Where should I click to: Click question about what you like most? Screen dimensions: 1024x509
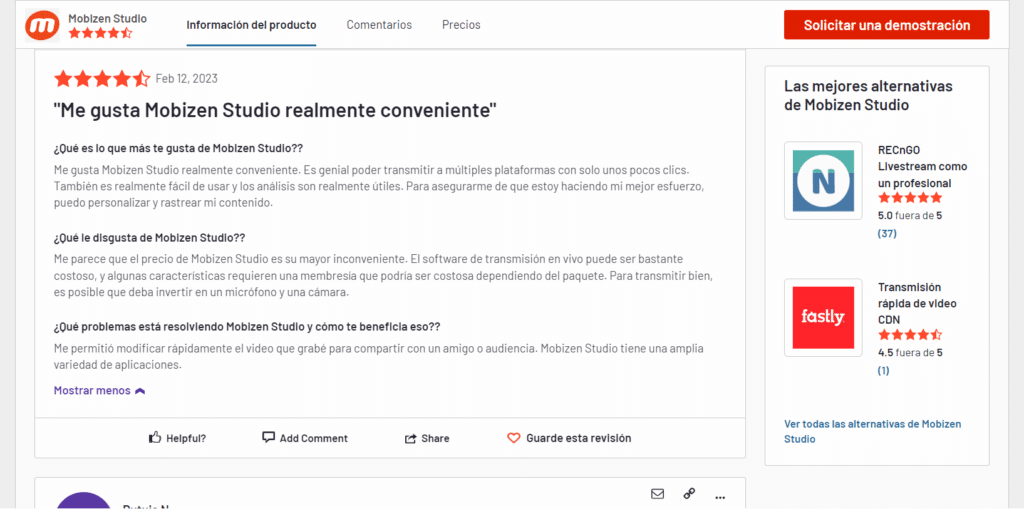click(178, 148)
